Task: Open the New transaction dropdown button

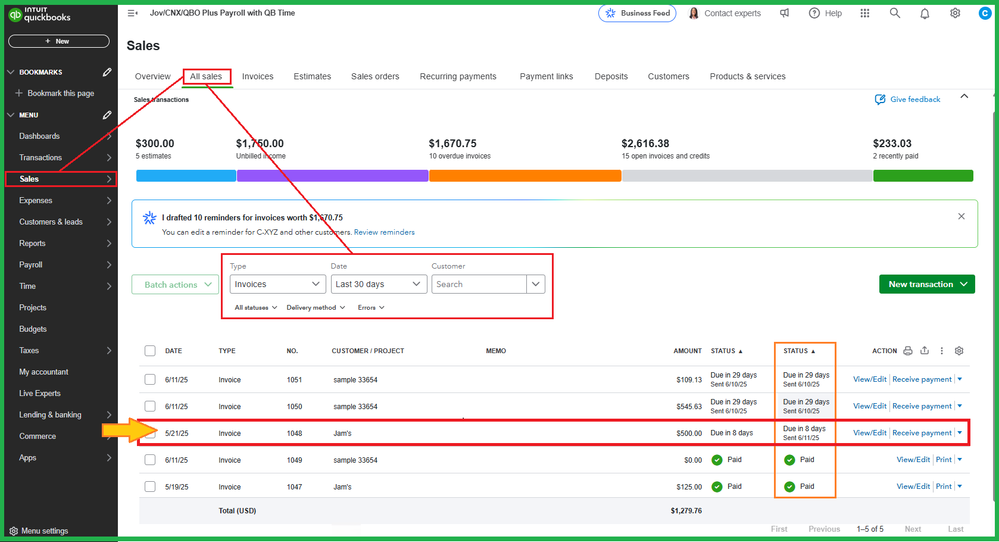Action: pos(927,284)
